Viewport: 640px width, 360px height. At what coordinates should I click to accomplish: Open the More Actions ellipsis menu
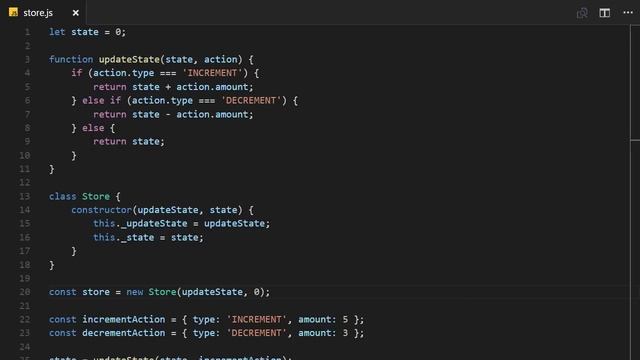pyautogui.click(x=628, y=13)
